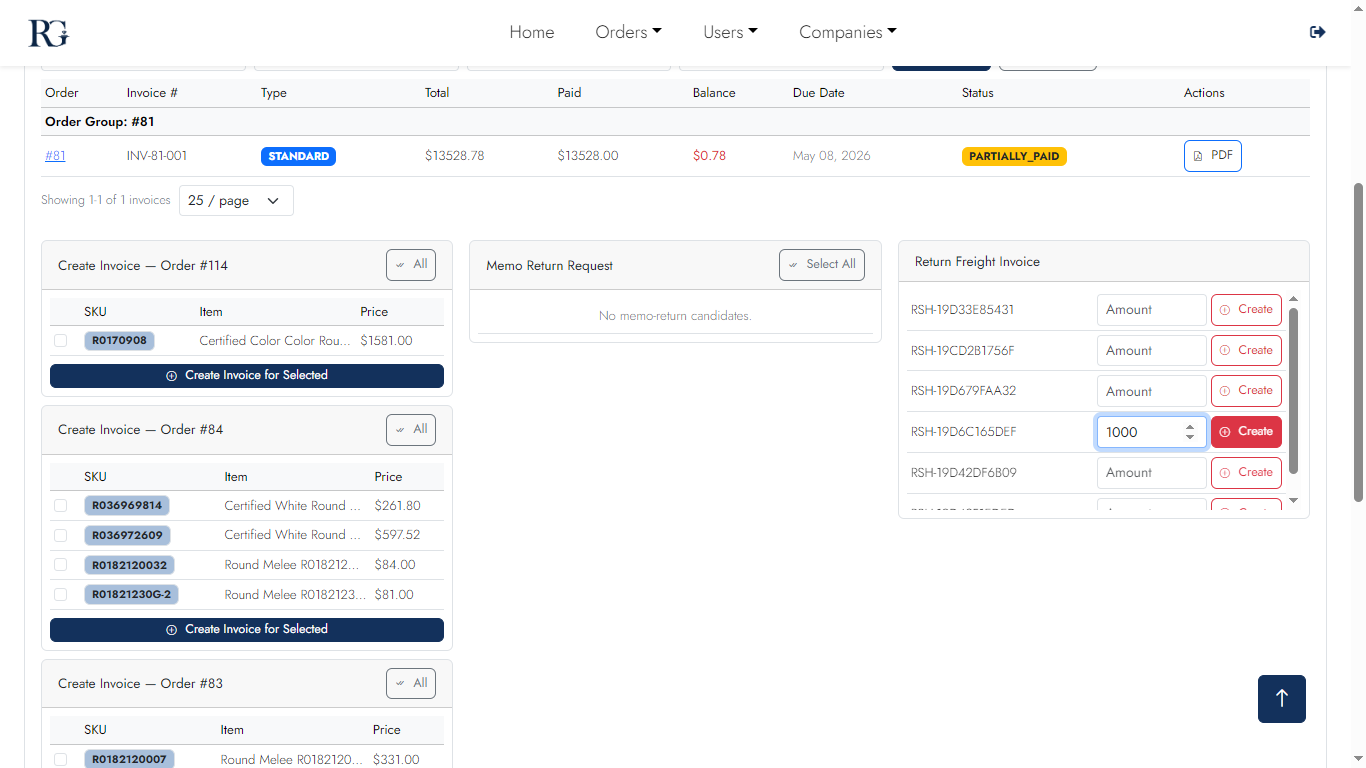The width and height of the screenshot is (1366, 768).
Task: Select the RG logo to go home
Action: pos(46,32)
